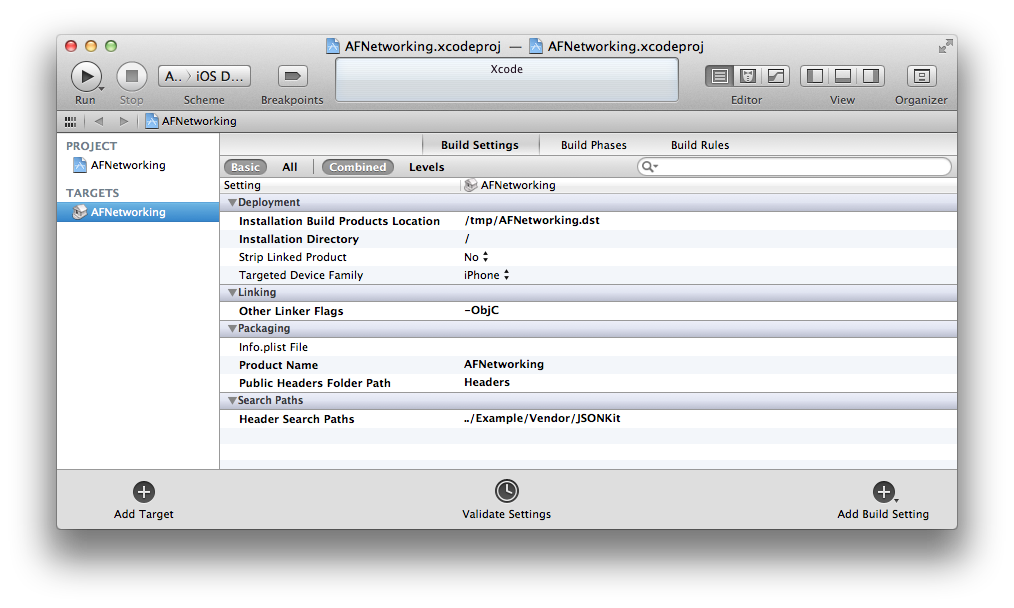
Task: Click the -ObjC linker flag value
Action: pos(482,310)
